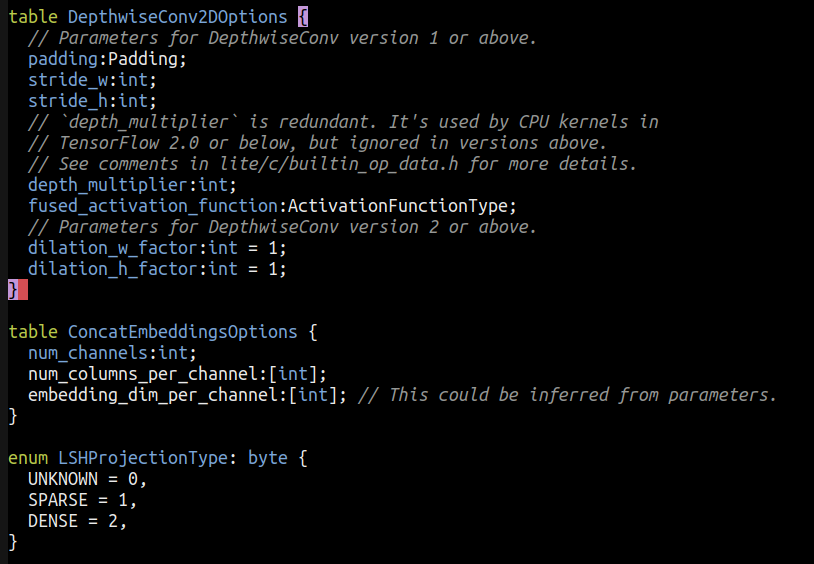
Task: Click the highlighted opening brace after DepthwiseConv2DOptions
Action: [303, 17]
